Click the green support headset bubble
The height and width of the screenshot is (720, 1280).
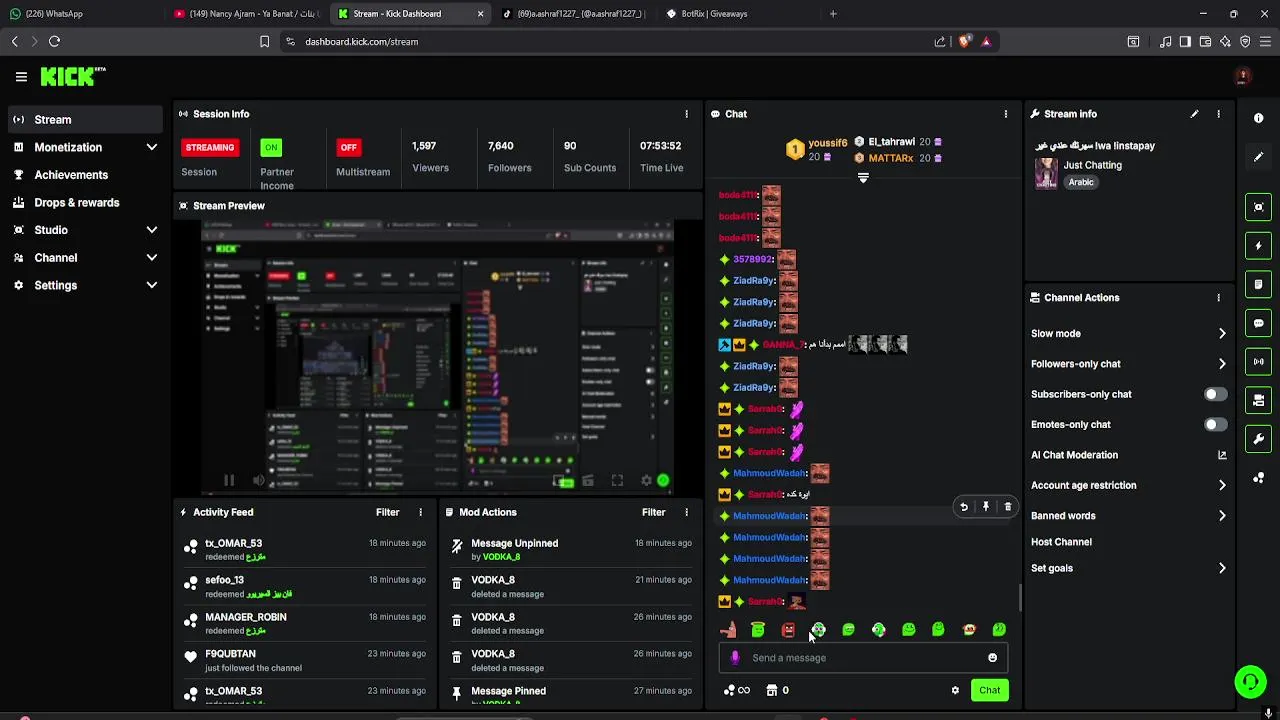click(1250, 682)
